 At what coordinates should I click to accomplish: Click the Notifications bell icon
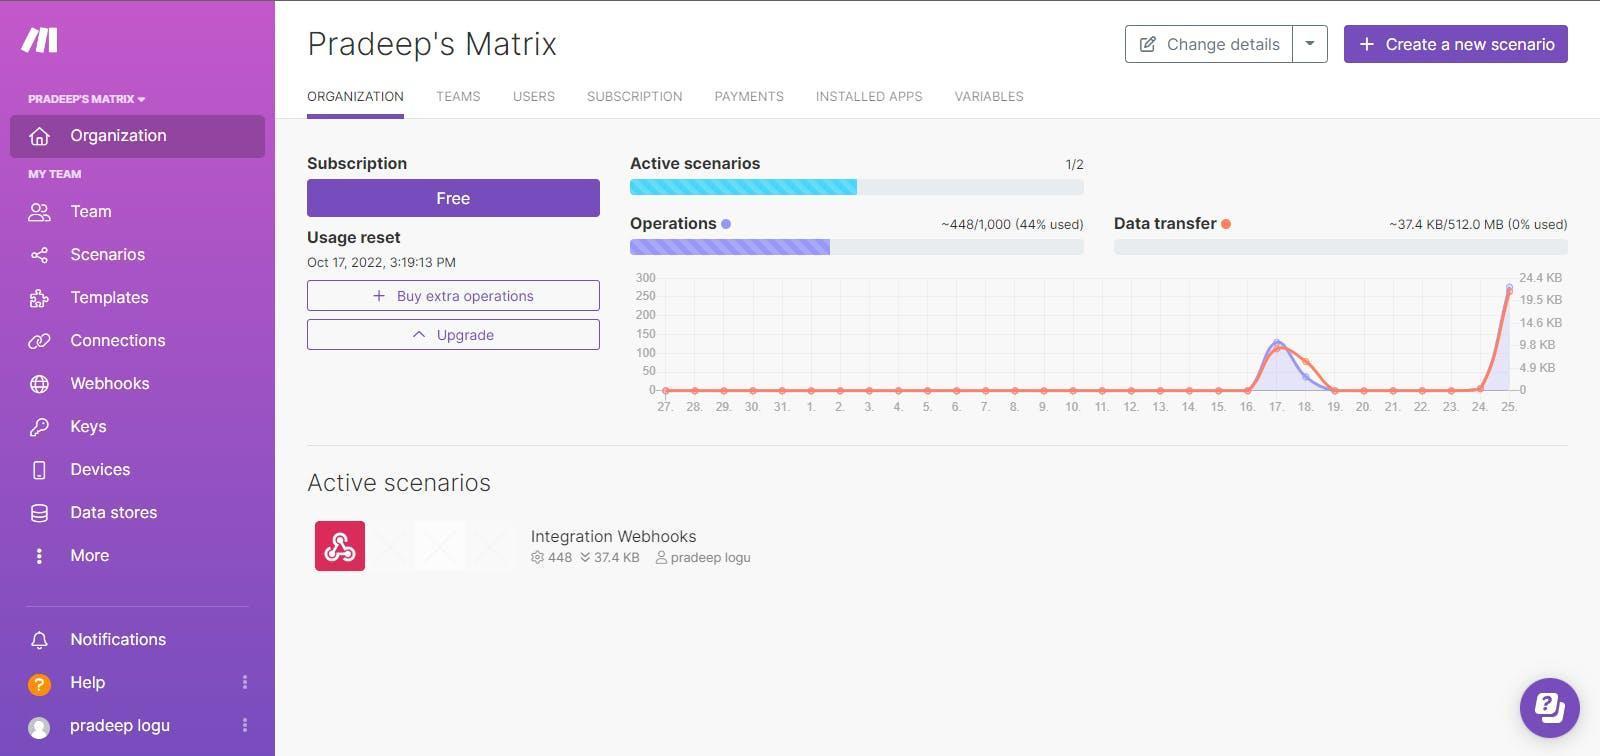(39, 640)
